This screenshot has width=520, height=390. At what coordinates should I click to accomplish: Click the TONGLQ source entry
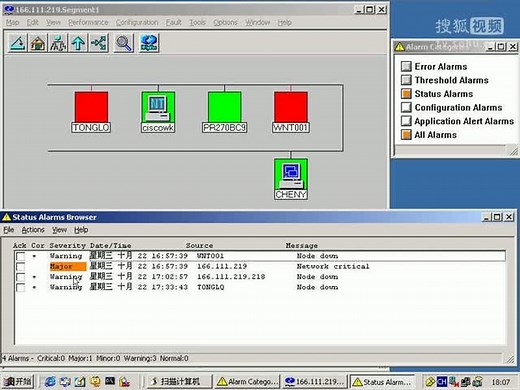(x=210, y=287)
